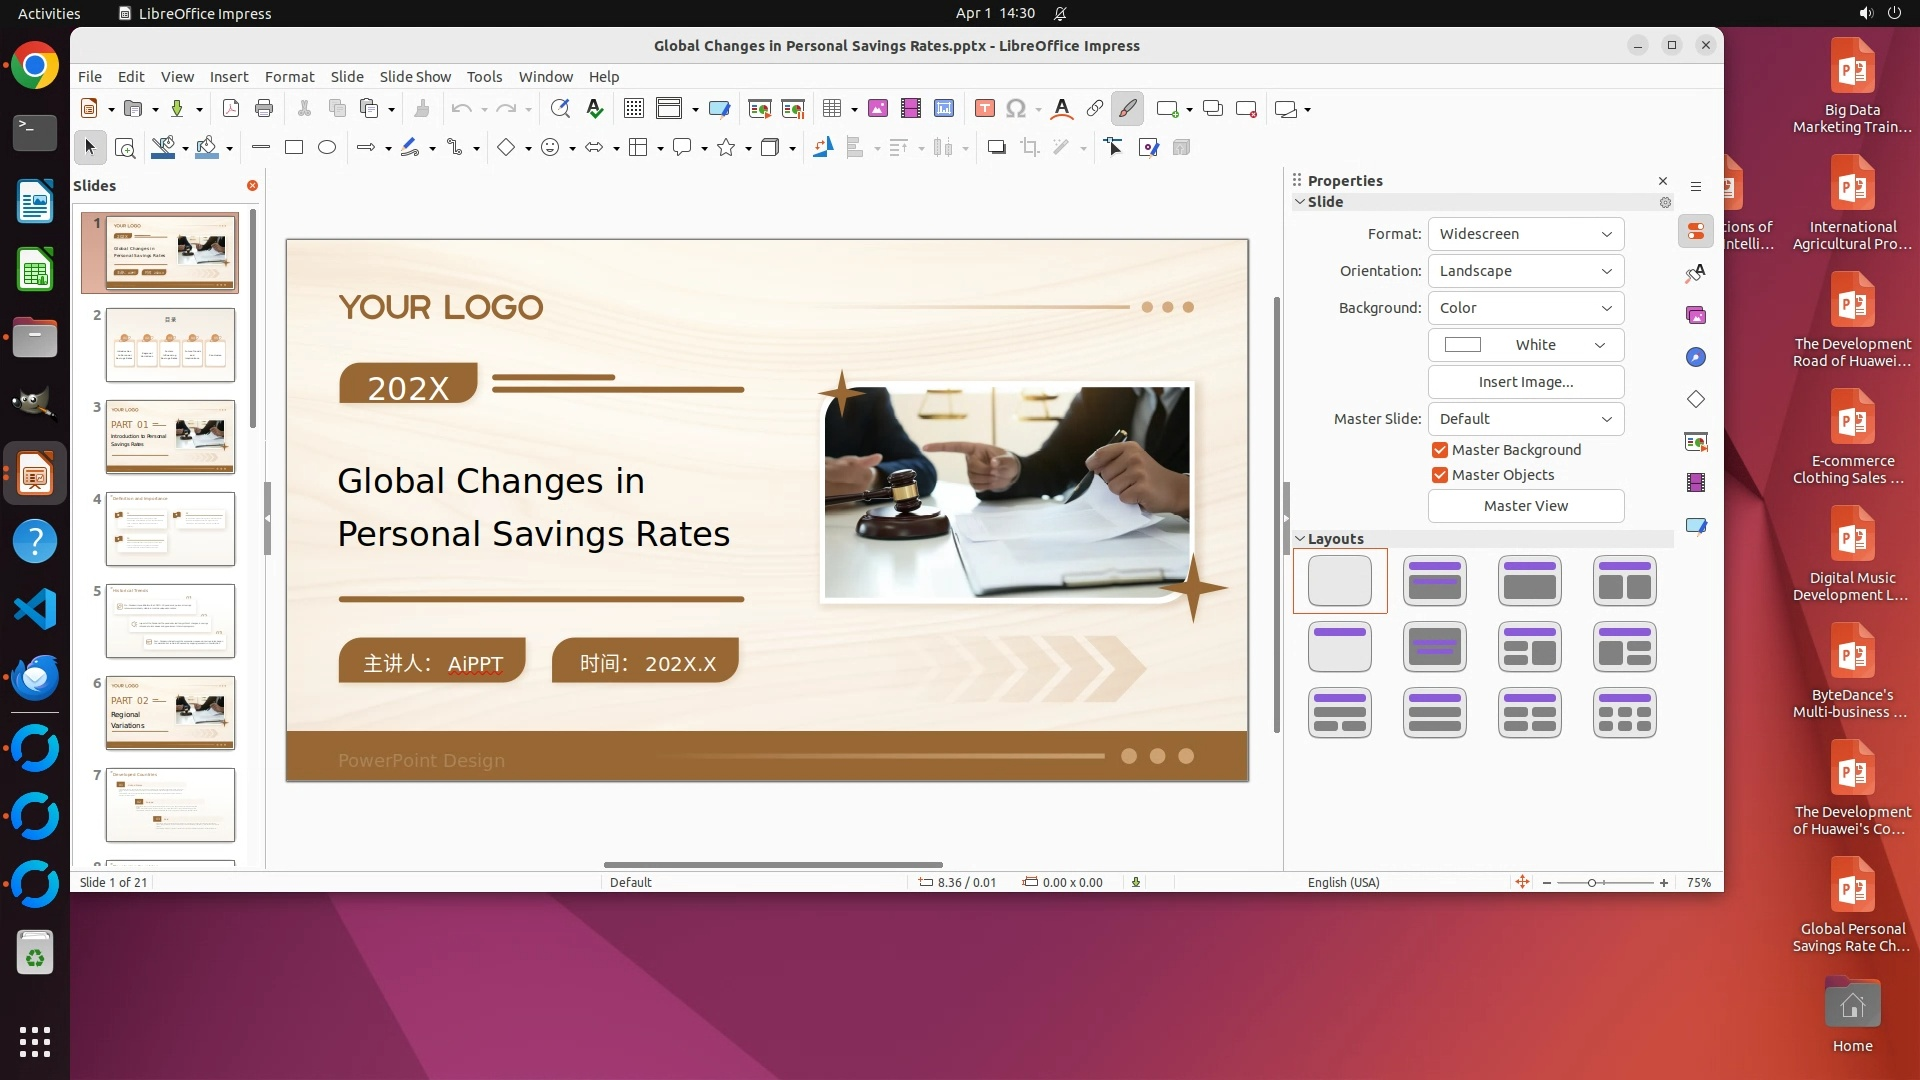Open the Orientation dropdown showing Landscape
Image resolution: width=1920 pixels, height=1080 pixels.
pyautogui.click(x=1525, y=271)
